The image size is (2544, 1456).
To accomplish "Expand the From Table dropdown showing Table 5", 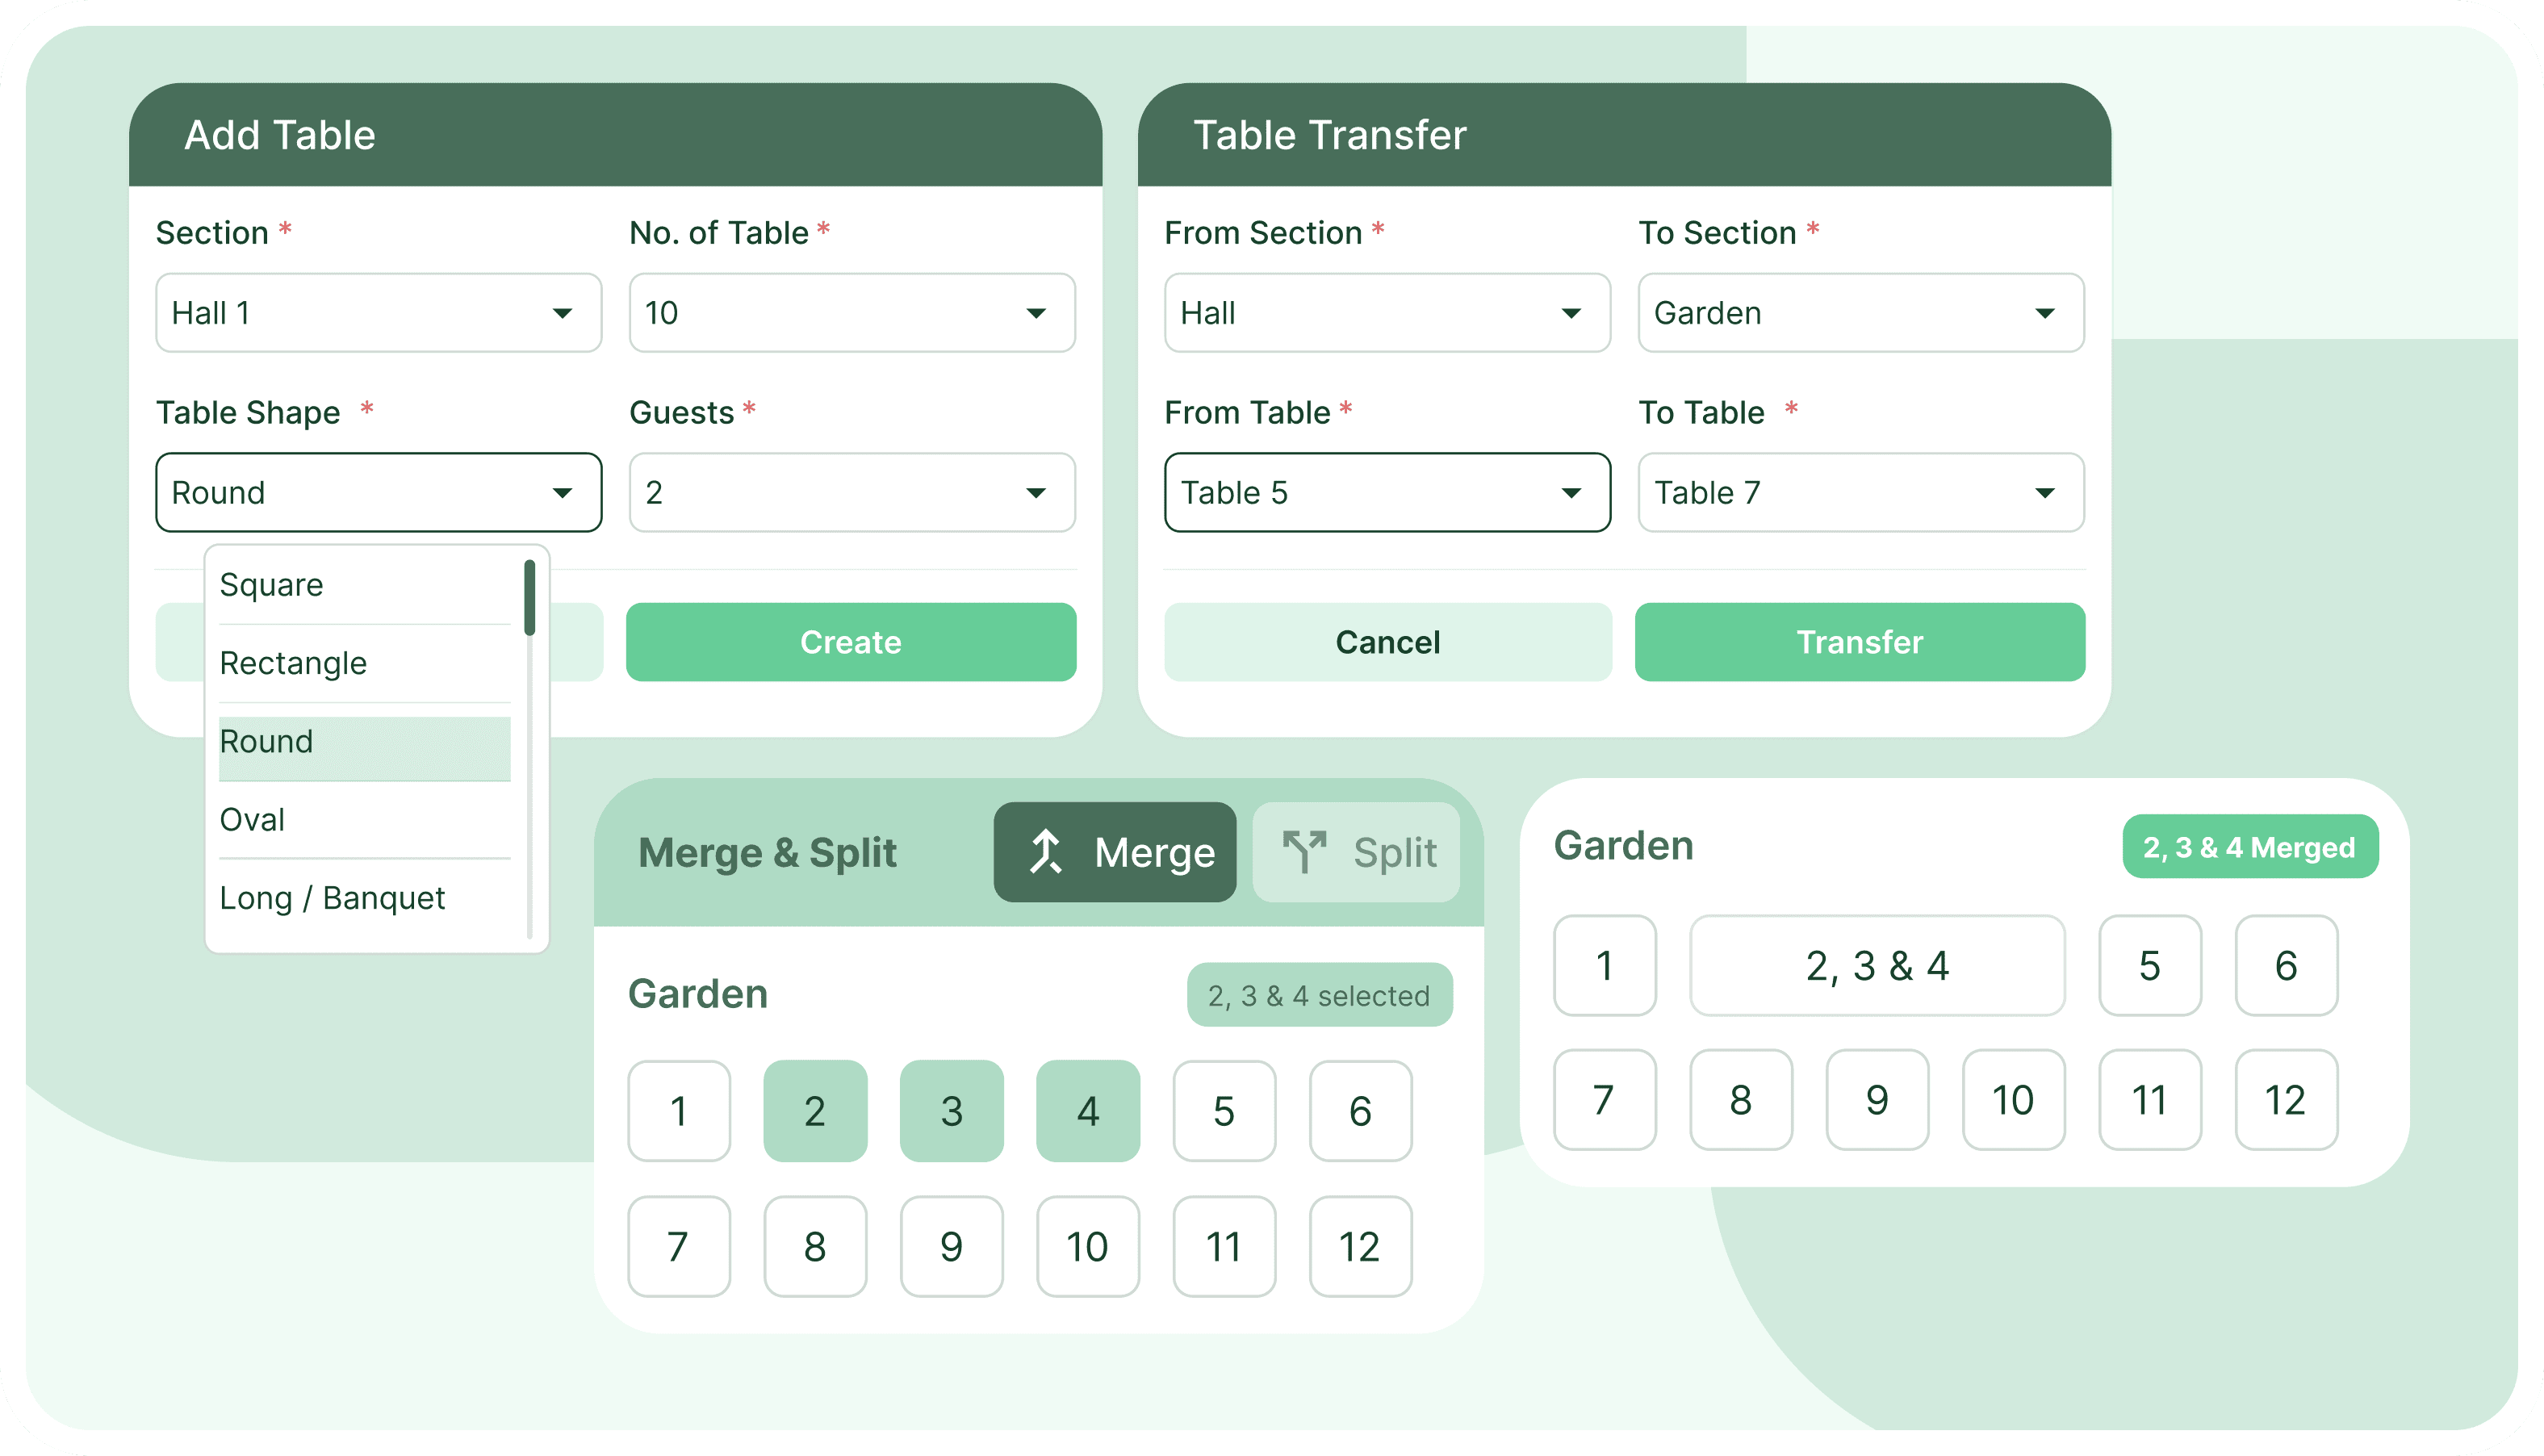I will click(x=1386, y=492).
